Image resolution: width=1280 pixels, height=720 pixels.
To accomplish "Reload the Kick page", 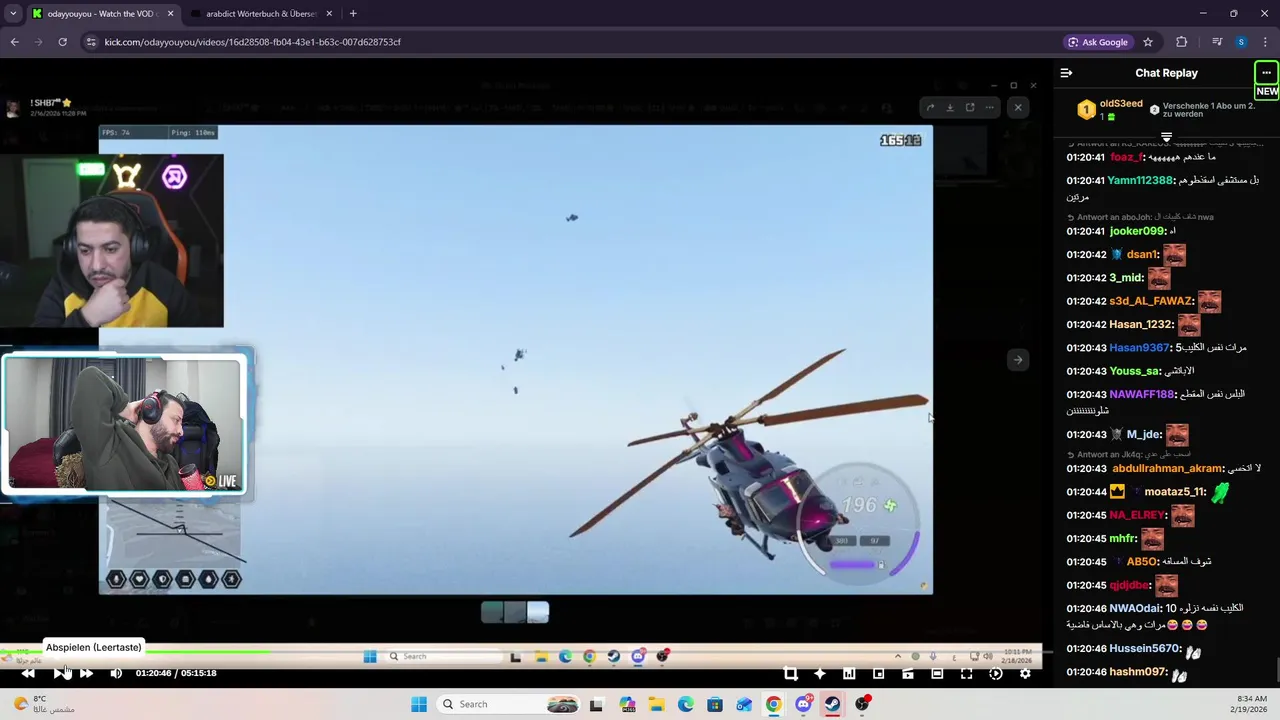I will click(x=62, y=42).
